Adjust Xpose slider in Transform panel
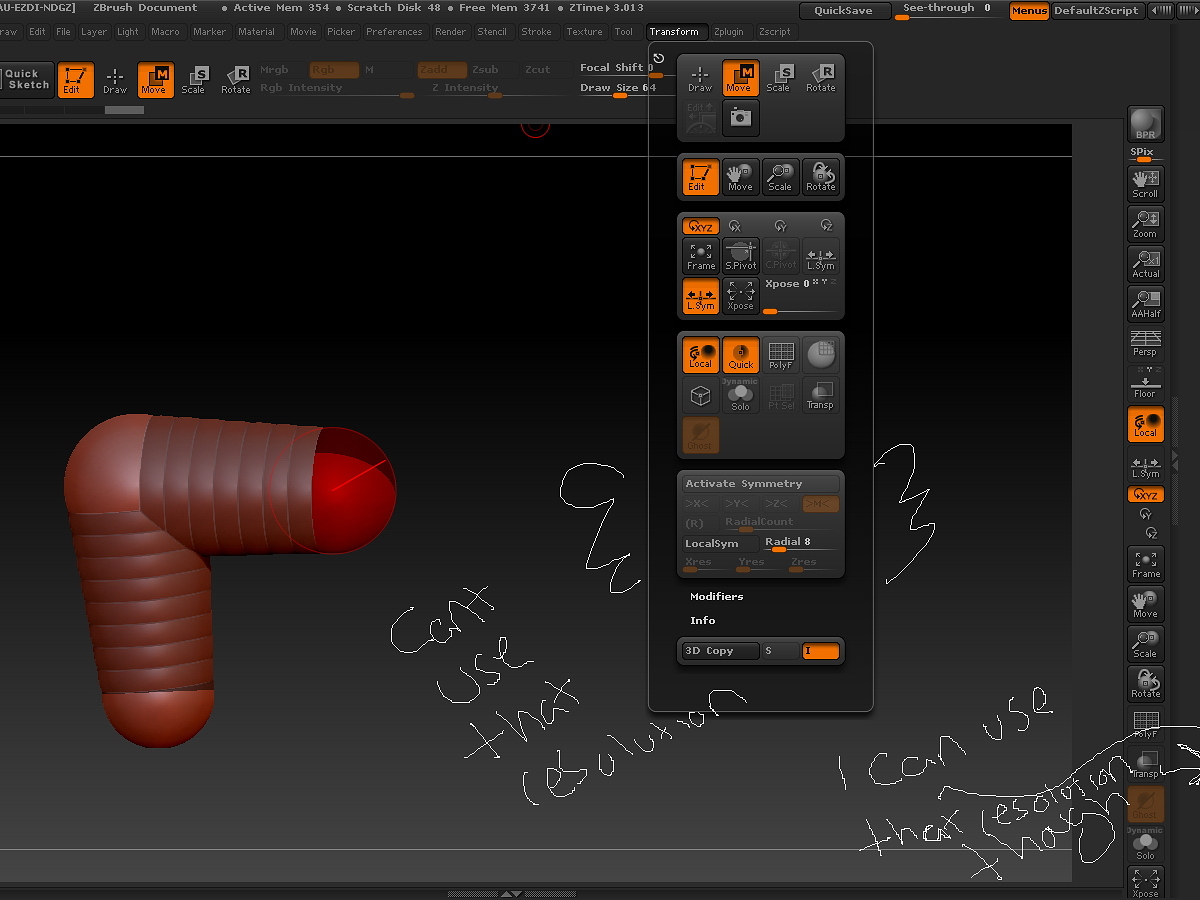 [800, 297]
